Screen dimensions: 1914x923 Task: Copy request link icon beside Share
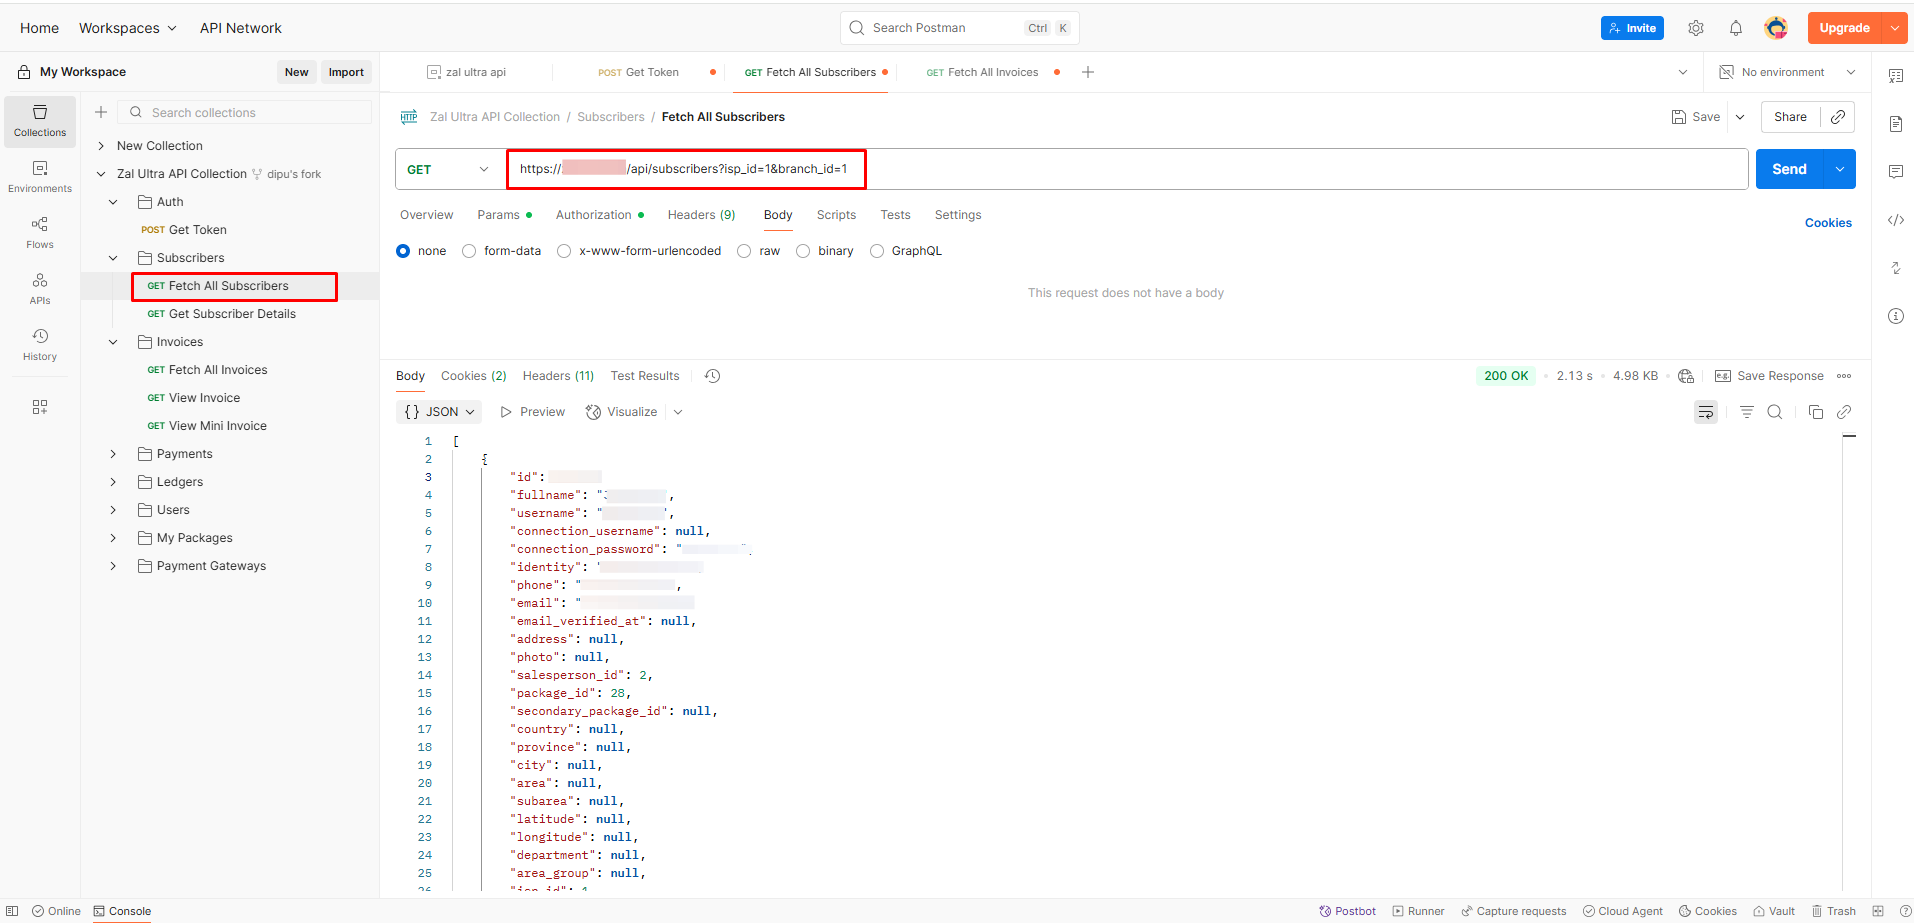[1838, 117]
